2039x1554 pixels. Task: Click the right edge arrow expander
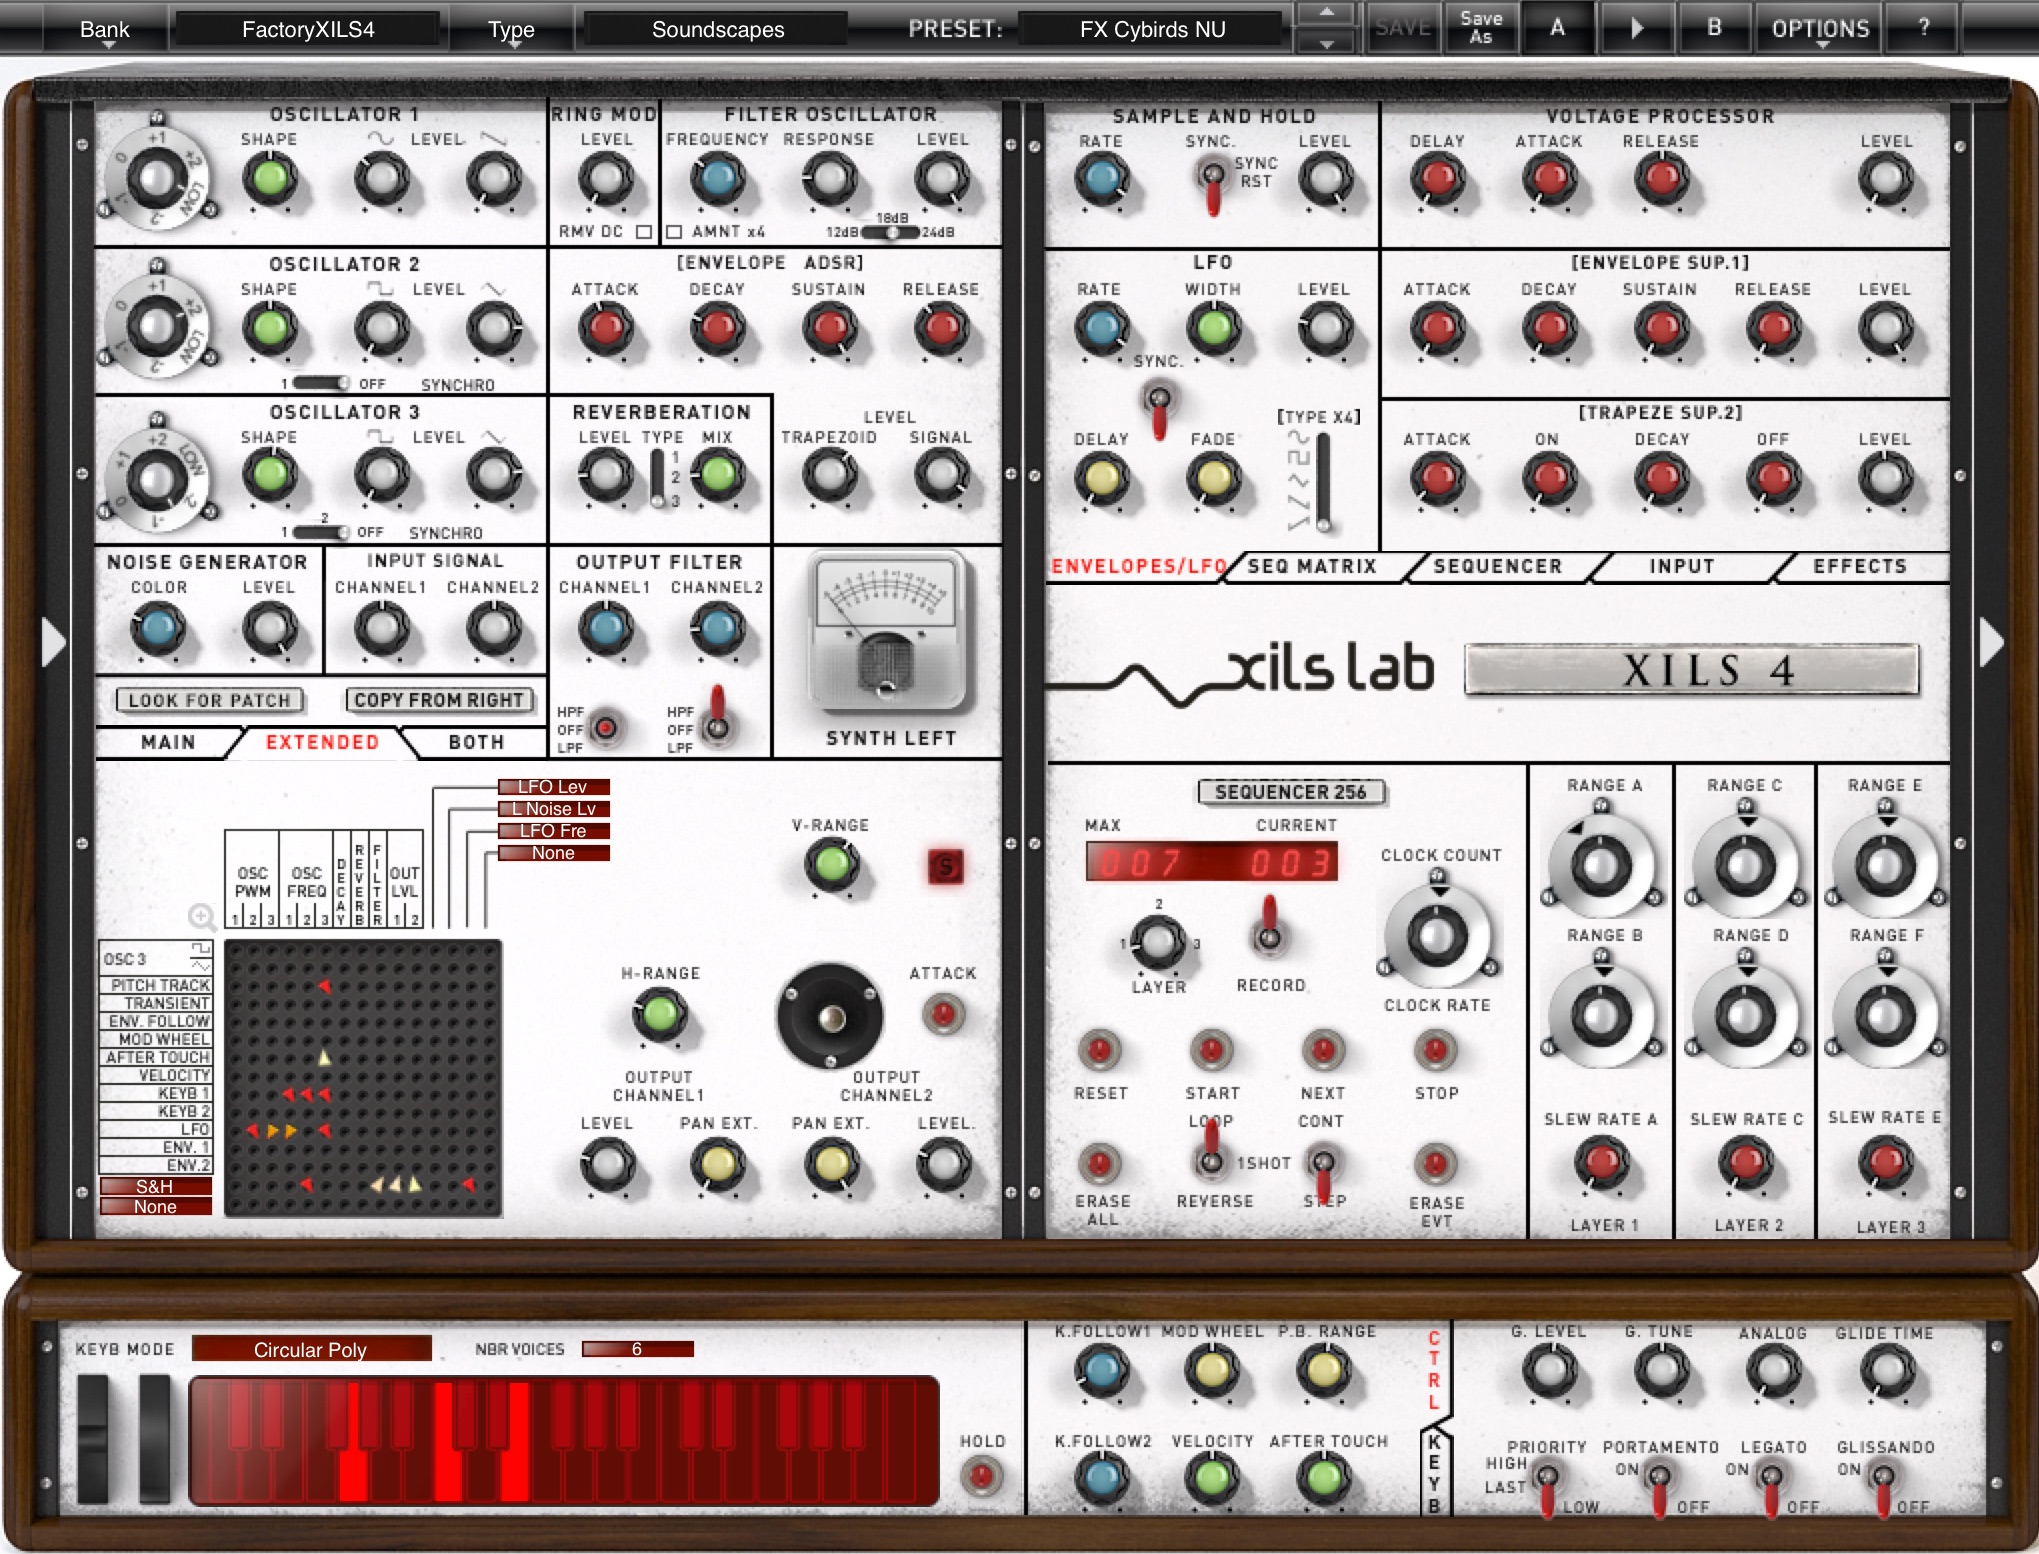click(1990, 641)
